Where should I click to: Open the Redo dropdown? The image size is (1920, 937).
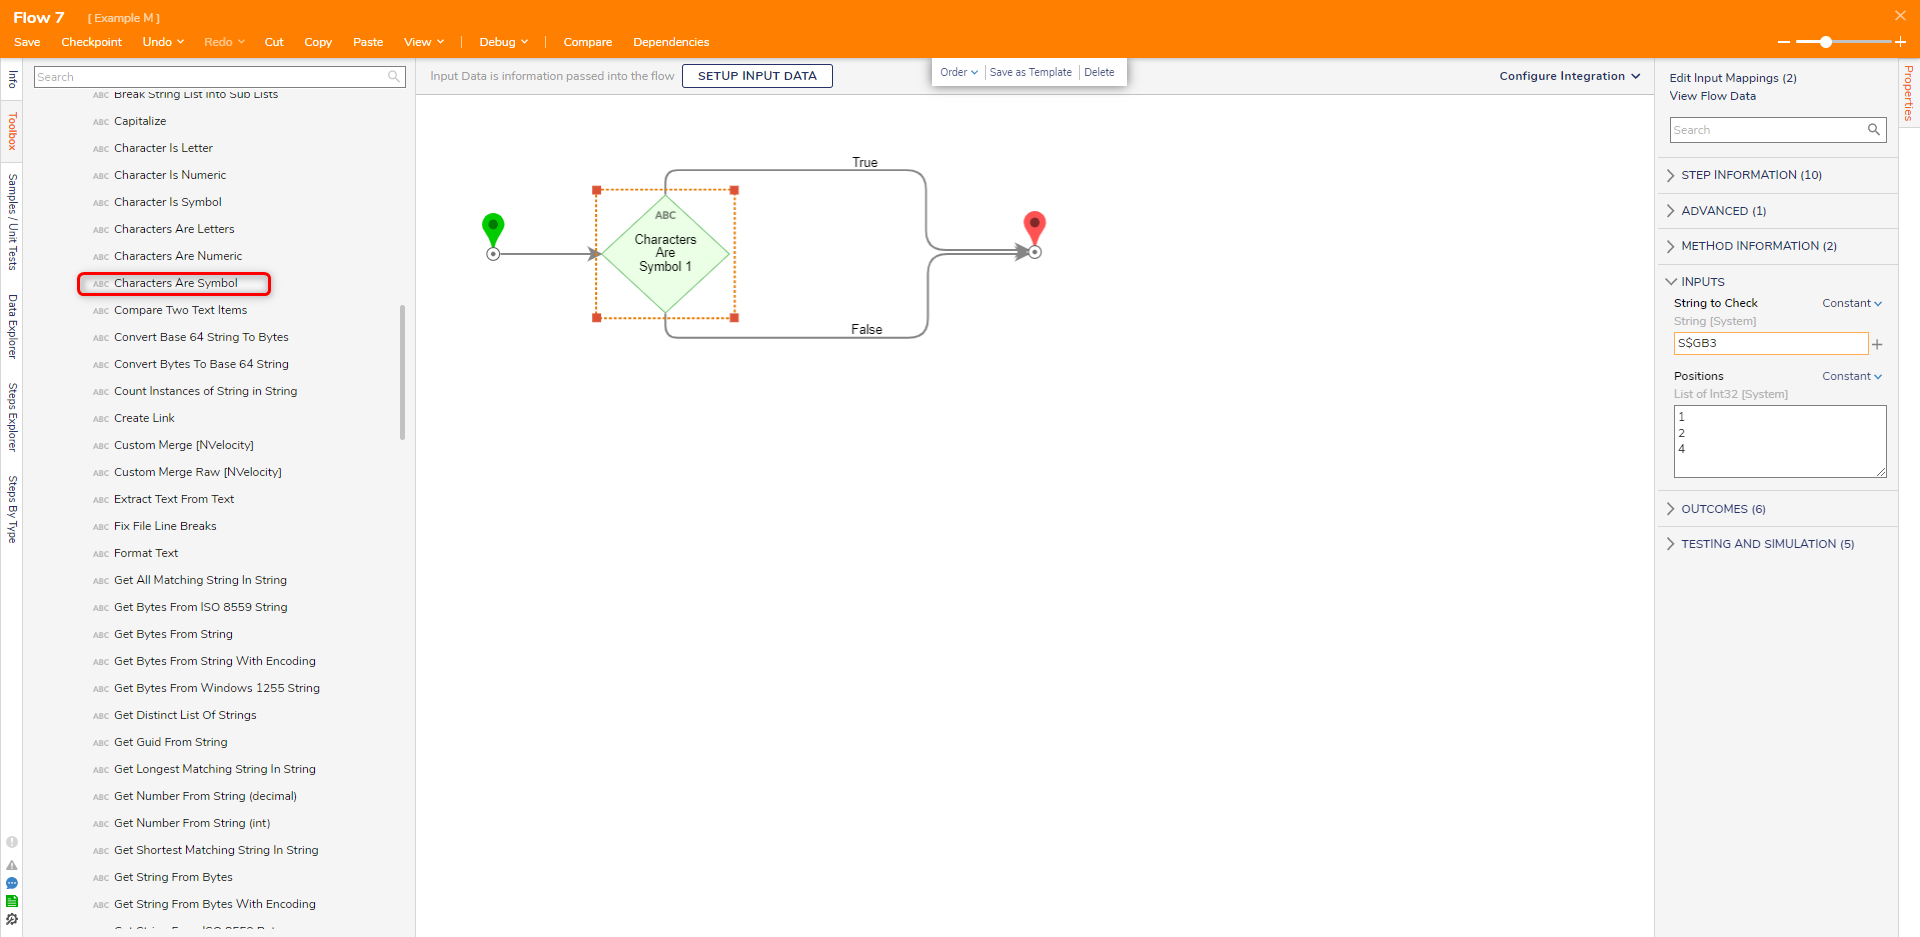pyautogui.click(x=224, y=42)
